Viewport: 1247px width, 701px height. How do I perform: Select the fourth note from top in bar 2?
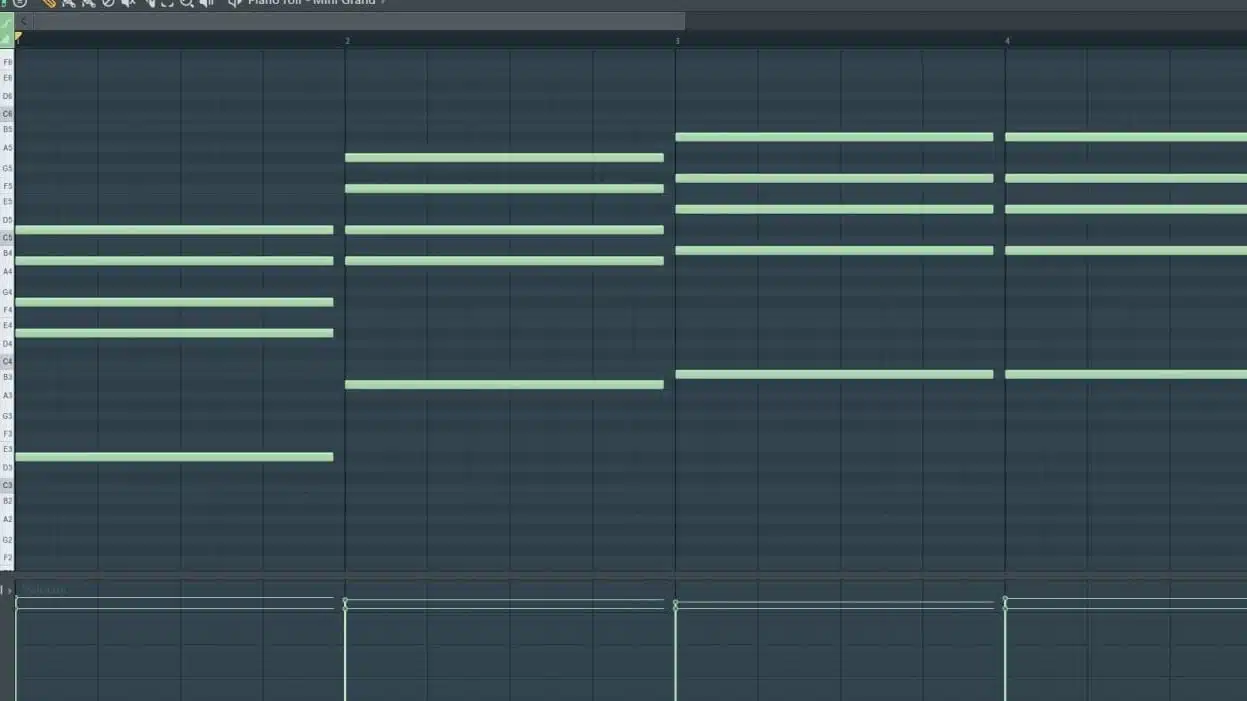[x=504, y=261]
